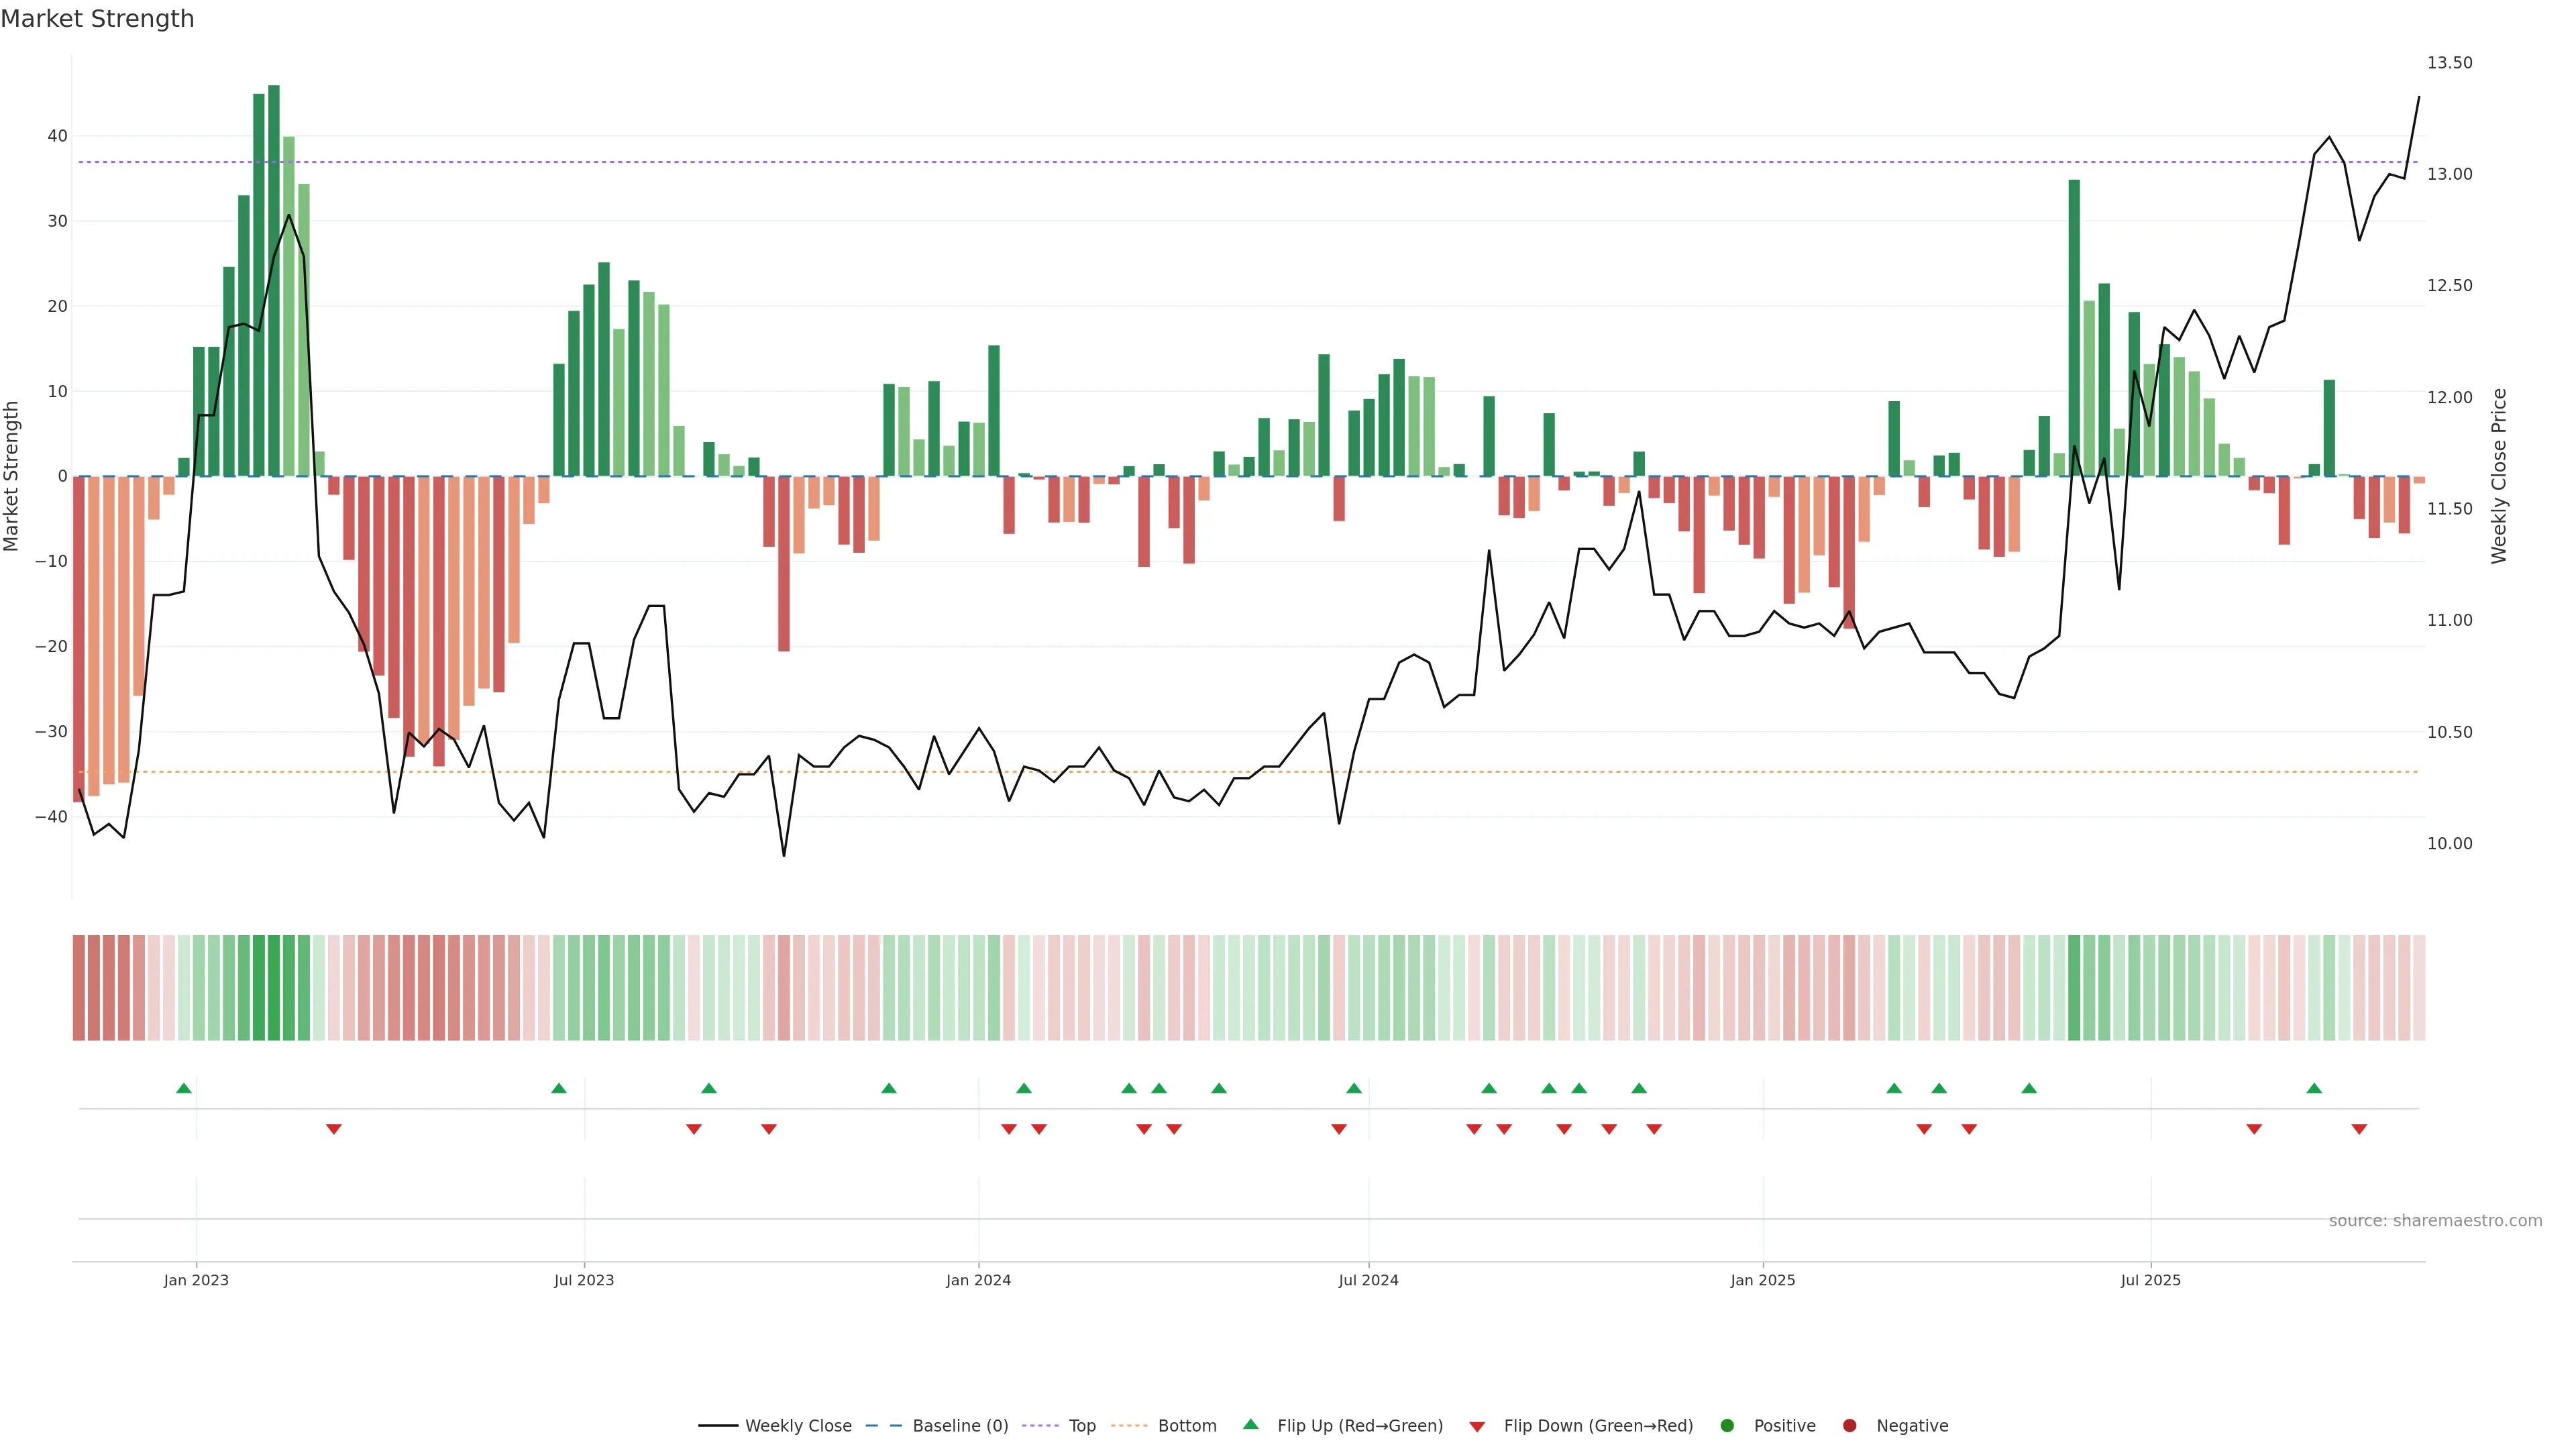
Task: Click Flip Down red triangle legend icon
Action: 1477,1427
